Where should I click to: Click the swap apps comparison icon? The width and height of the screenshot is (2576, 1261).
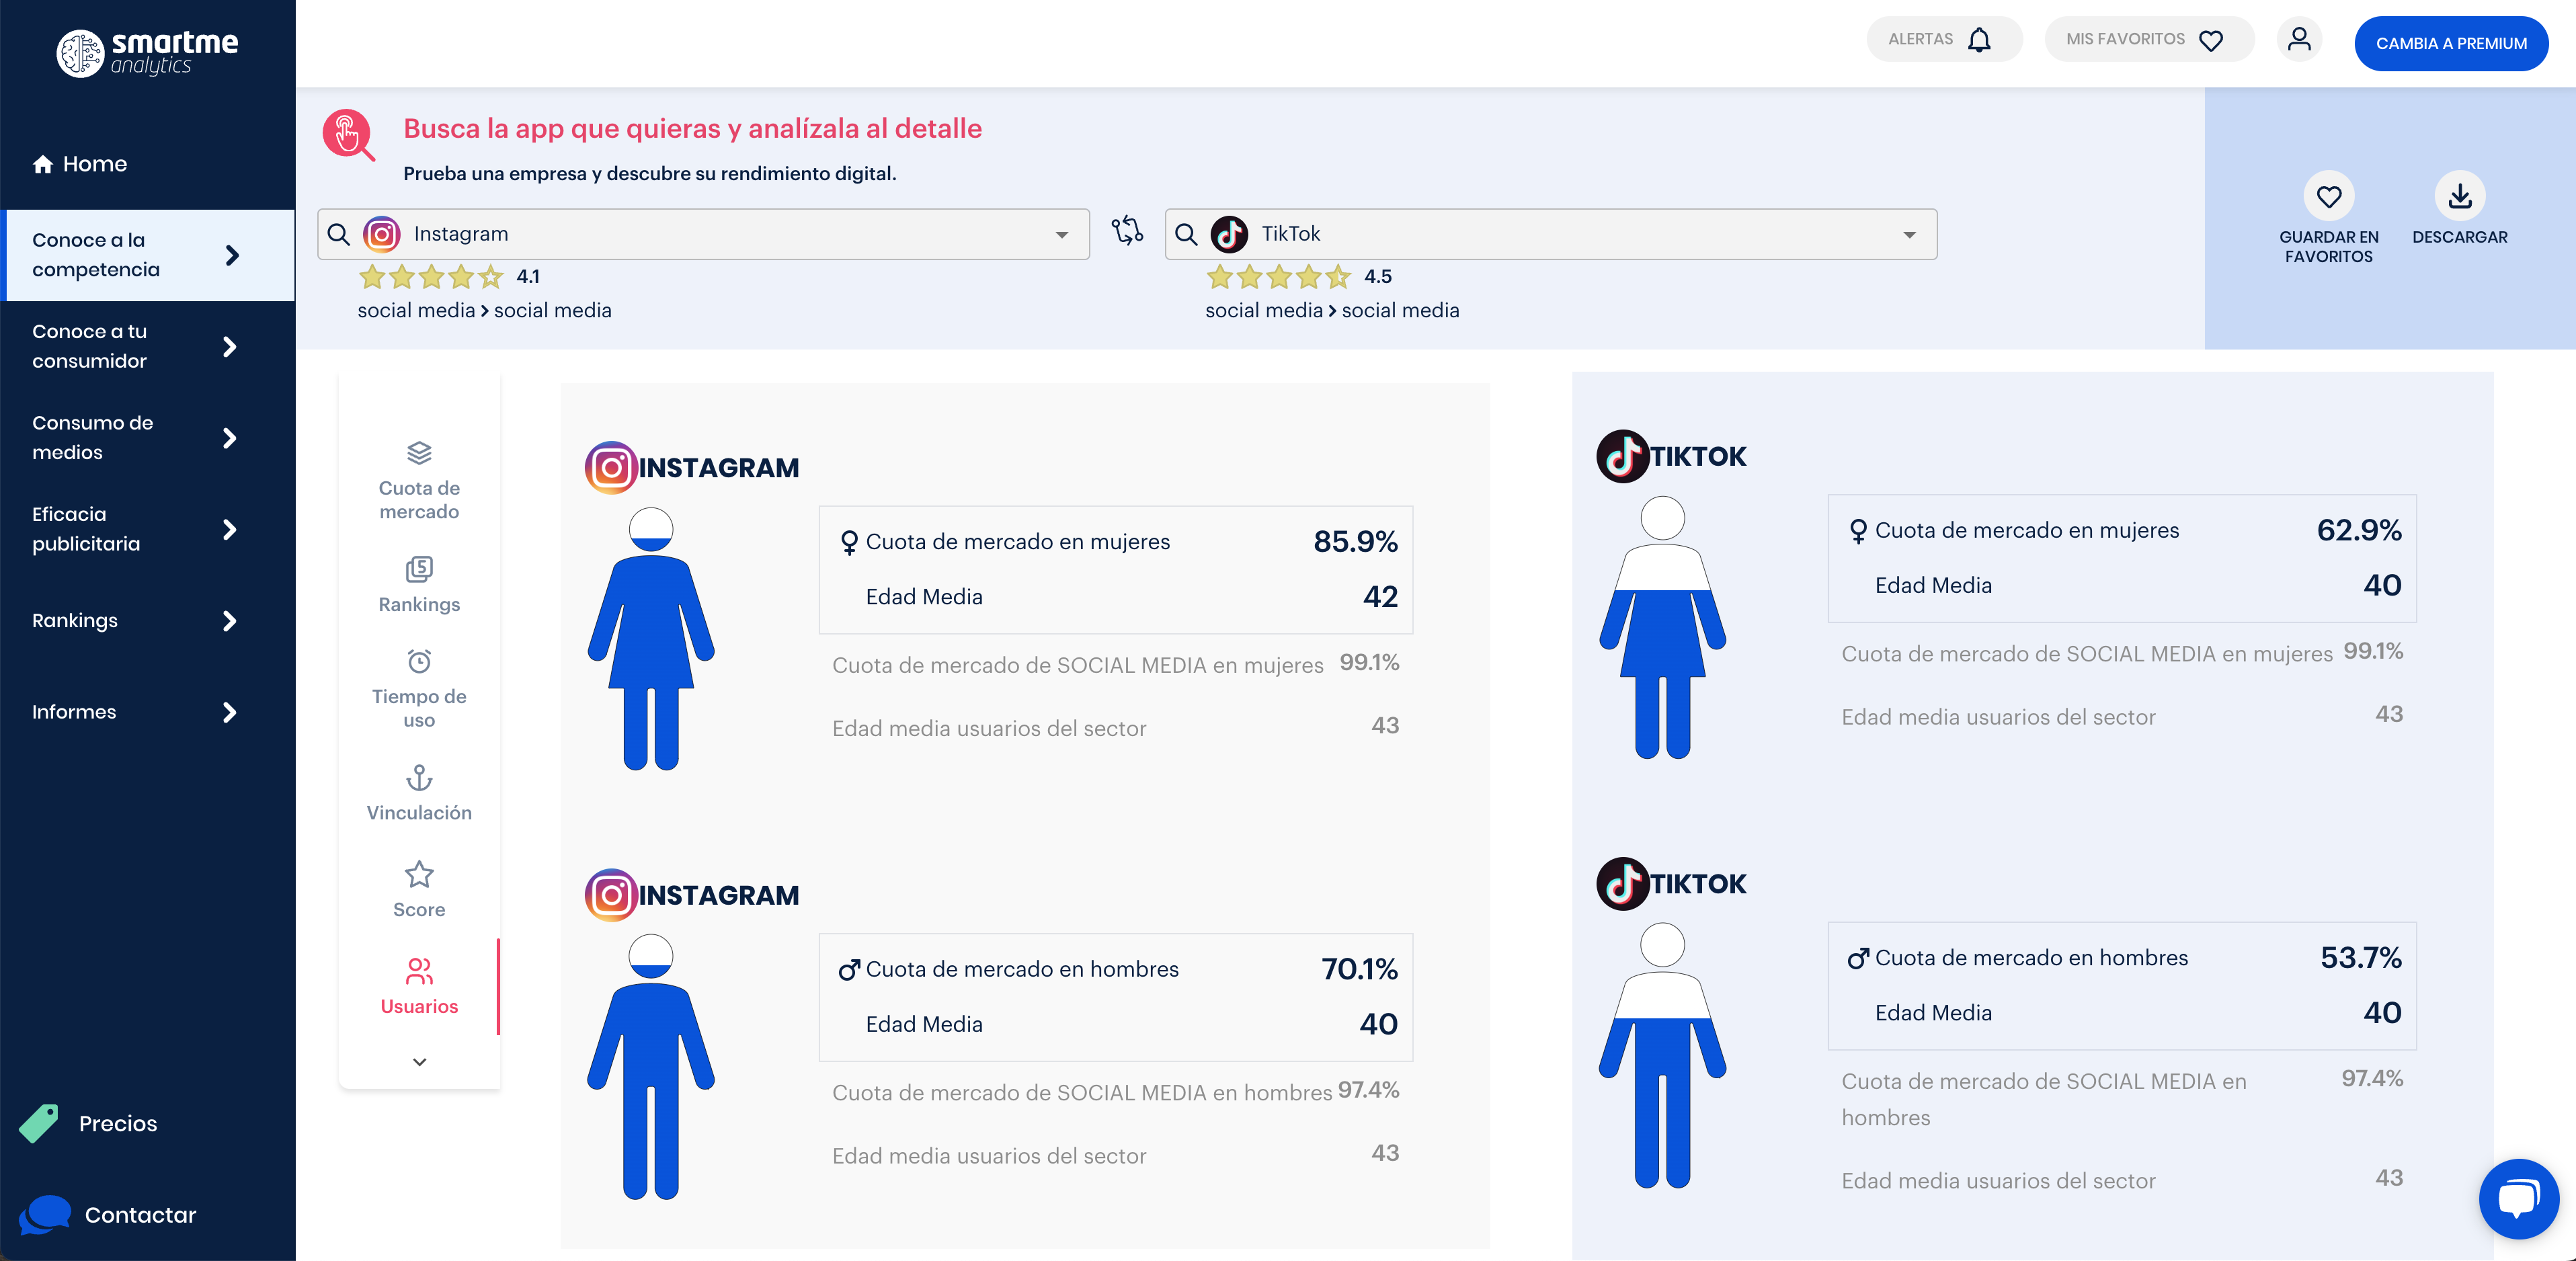click(x=1127, y=231)
